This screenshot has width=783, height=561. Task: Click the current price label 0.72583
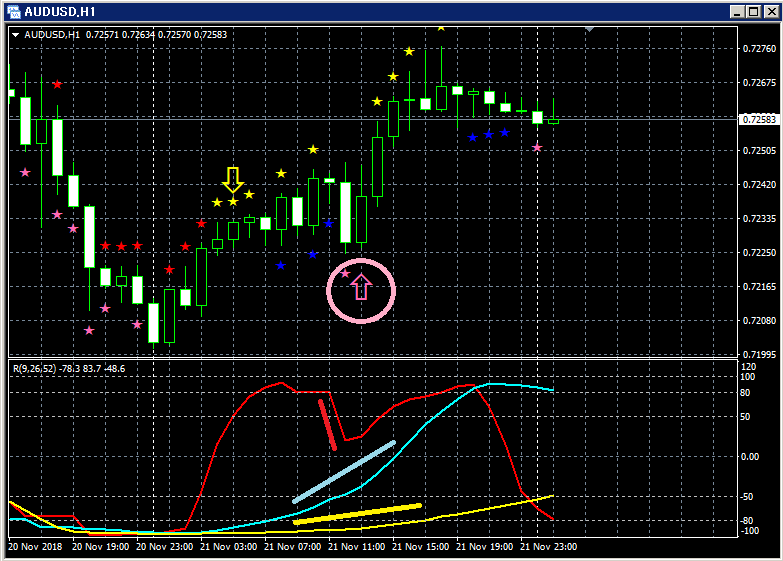pos(759,119)
